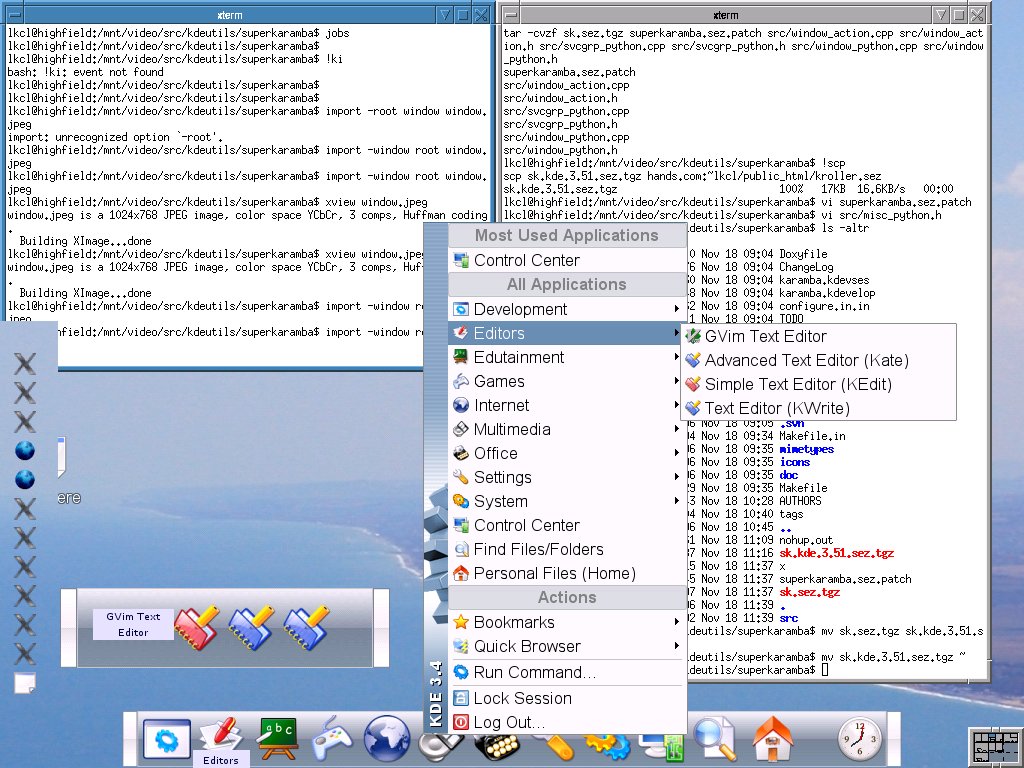This screenshot has height=768, width=1024.
Task: Open Find Files/Folders from the menu
Action: [567, 549]
